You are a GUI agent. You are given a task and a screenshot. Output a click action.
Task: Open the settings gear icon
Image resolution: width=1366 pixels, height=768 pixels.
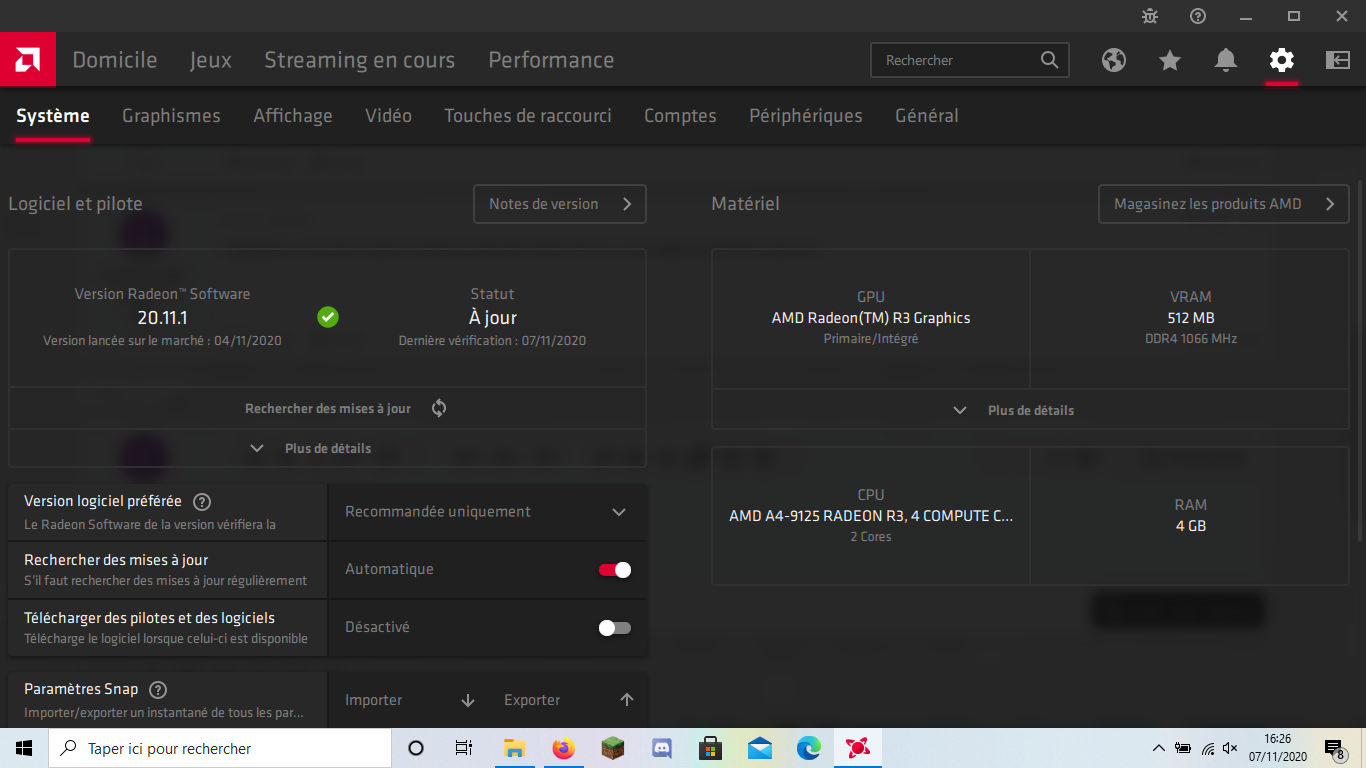[x=1282, y=60]
